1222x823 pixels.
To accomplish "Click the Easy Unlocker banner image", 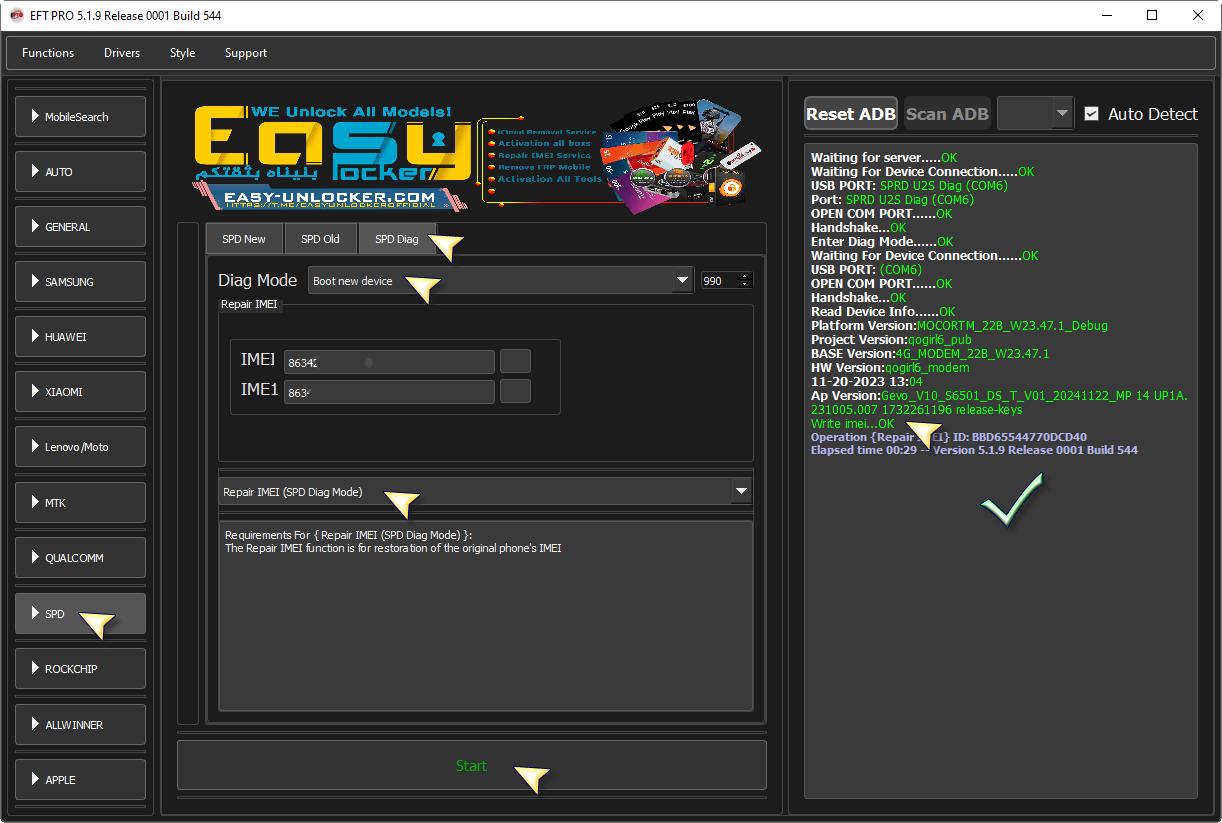I will [x=477, y=155].
